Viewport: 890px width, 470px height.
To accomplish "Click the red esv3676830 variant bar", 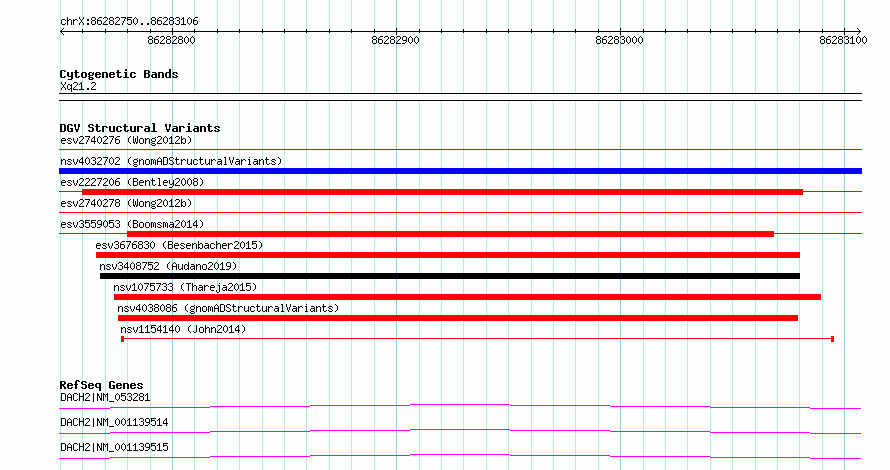I will coord(448,255).
